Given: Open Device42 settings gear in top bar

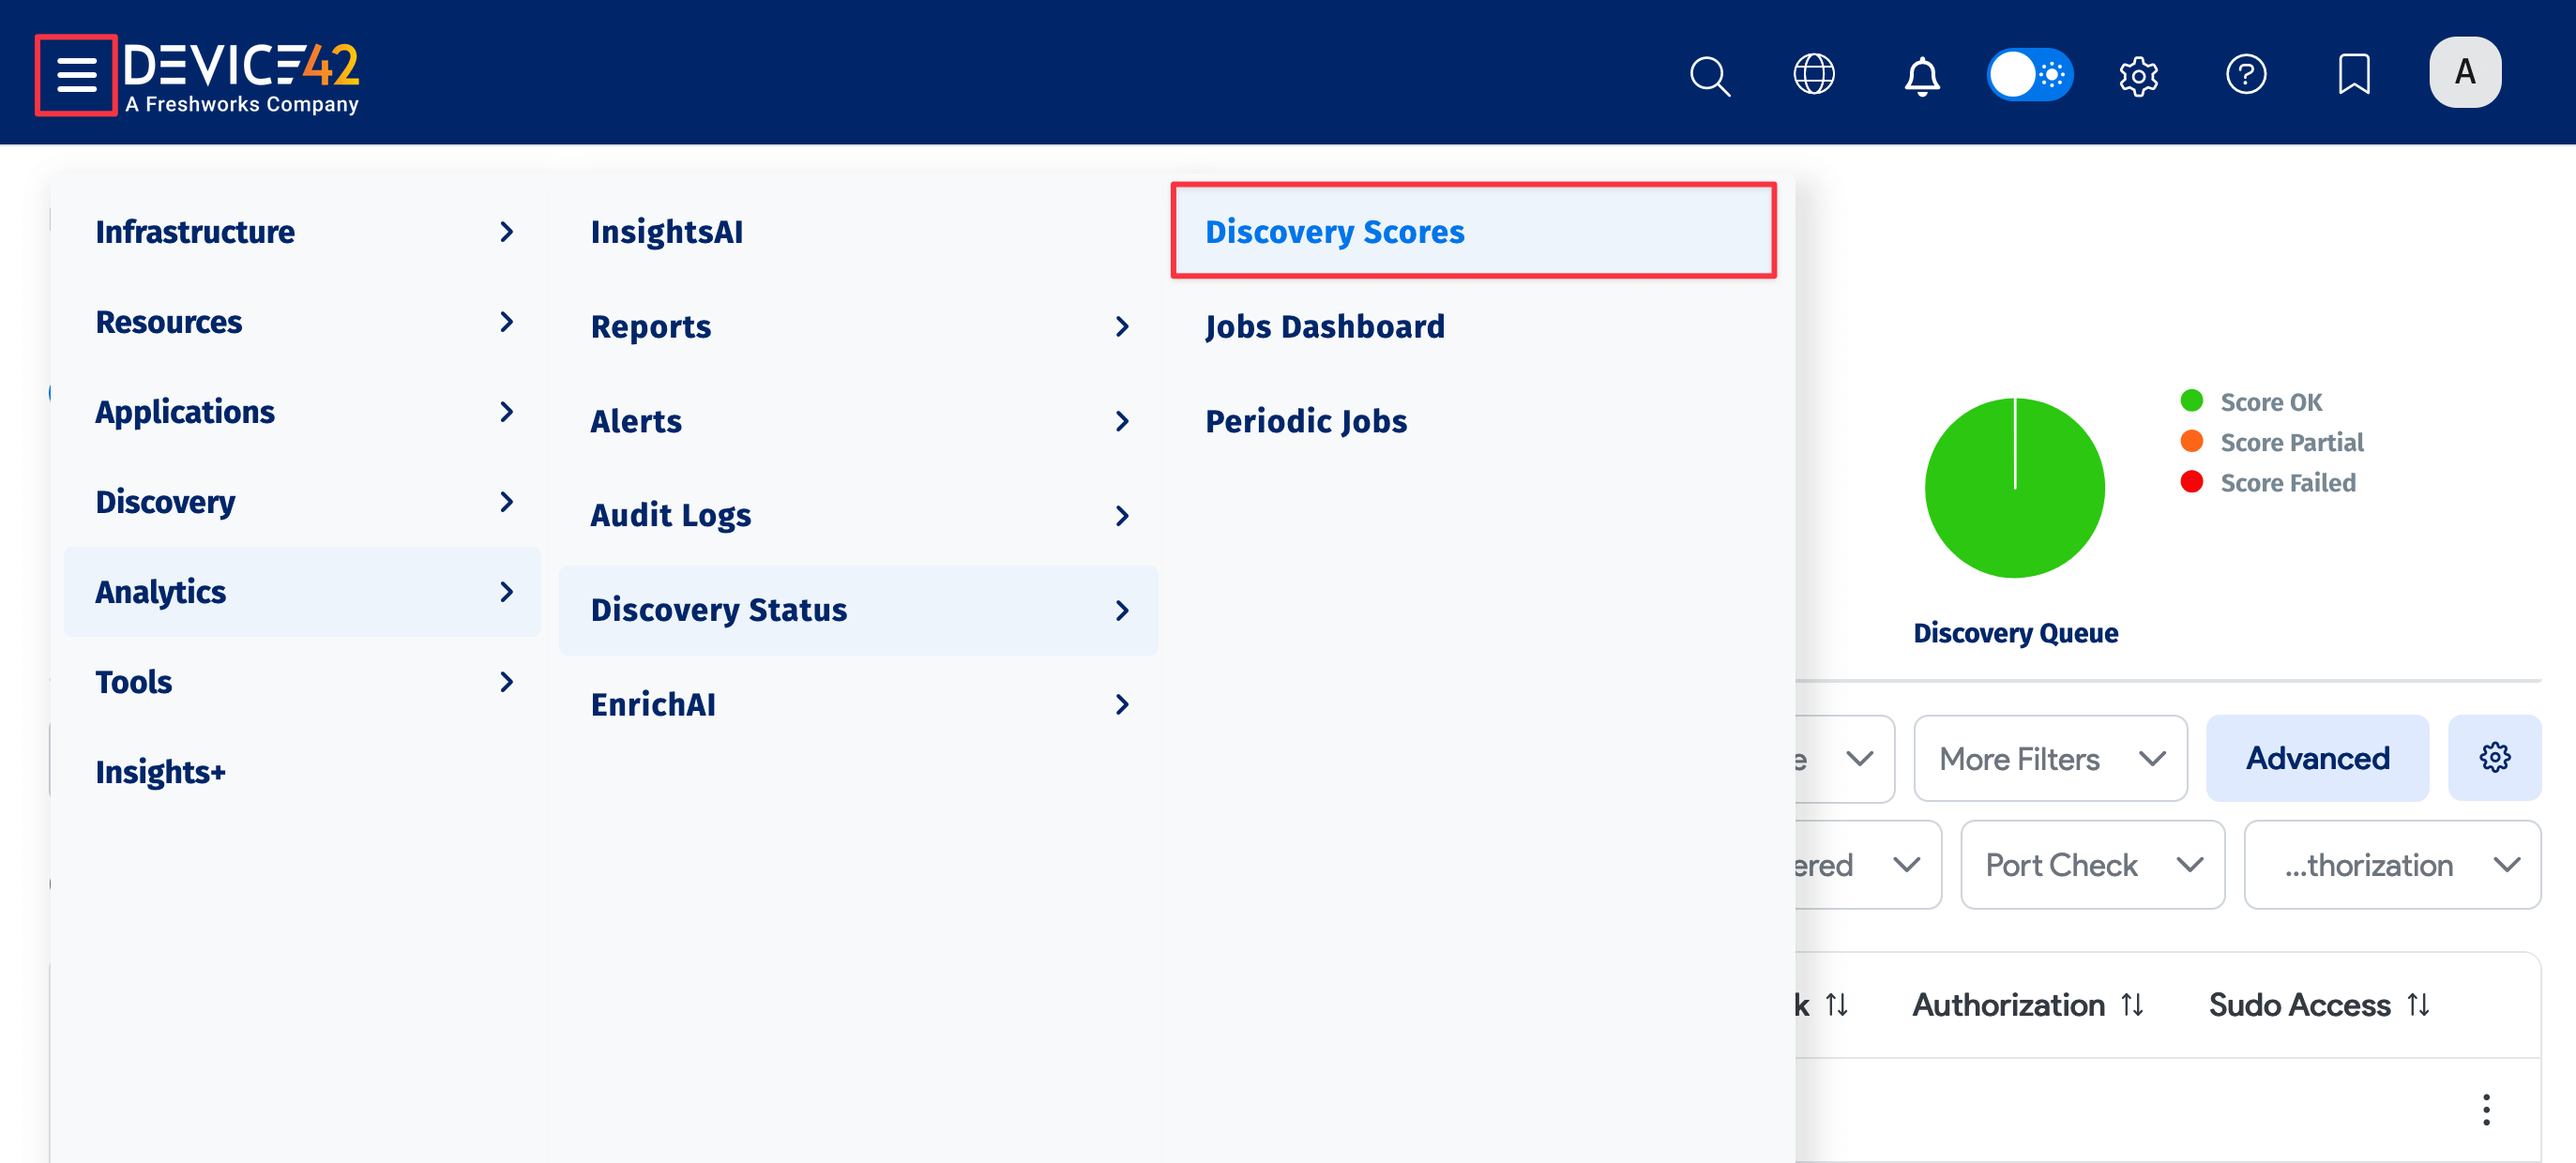Looking at the screenshot, I should coord(2139,74).
